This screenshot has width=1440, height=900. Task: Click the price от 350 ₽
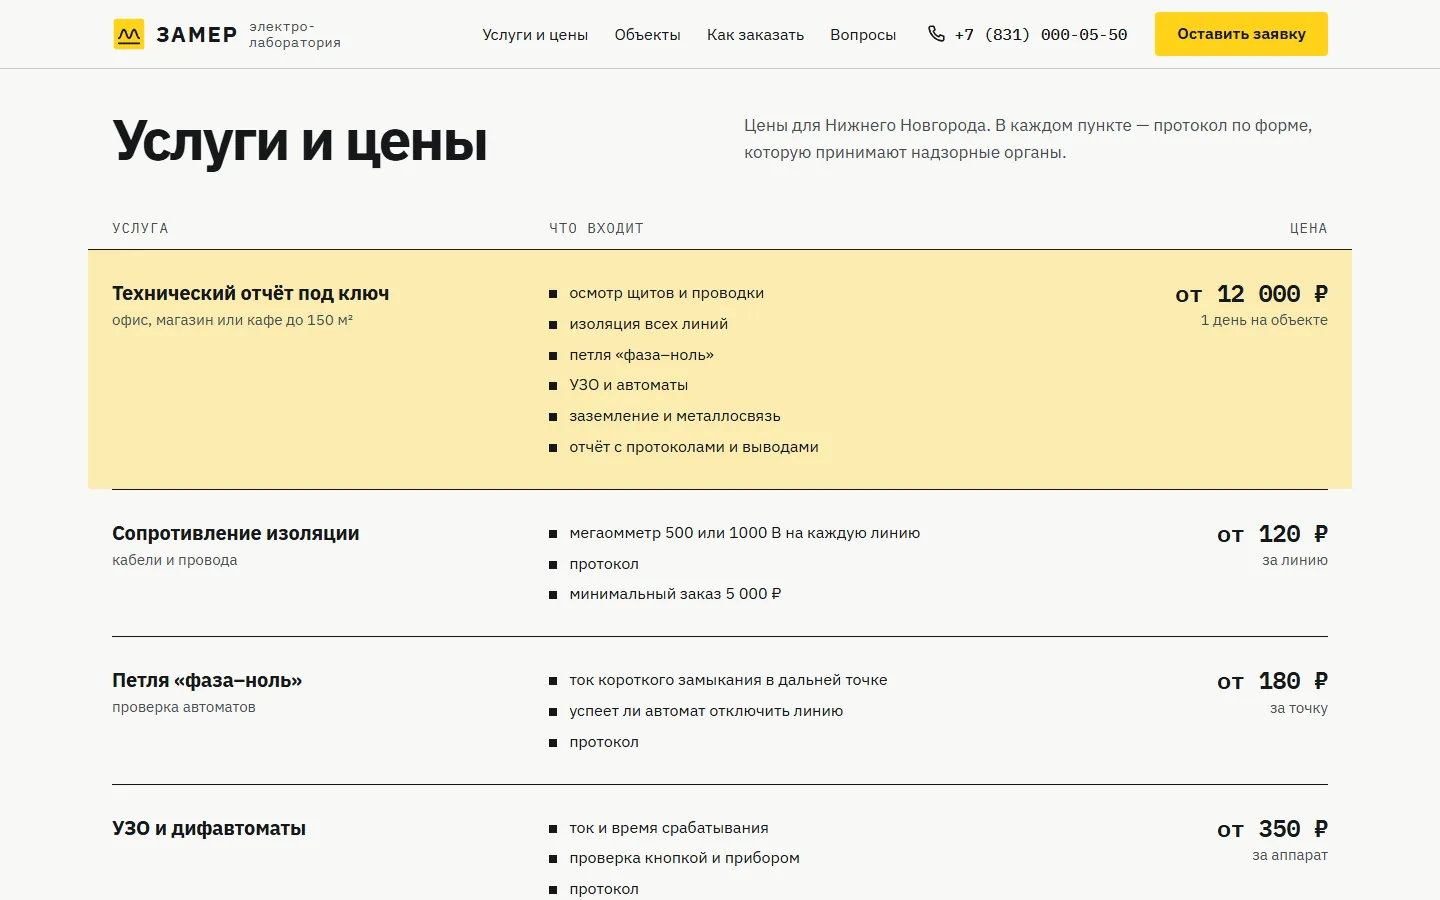1272,829
